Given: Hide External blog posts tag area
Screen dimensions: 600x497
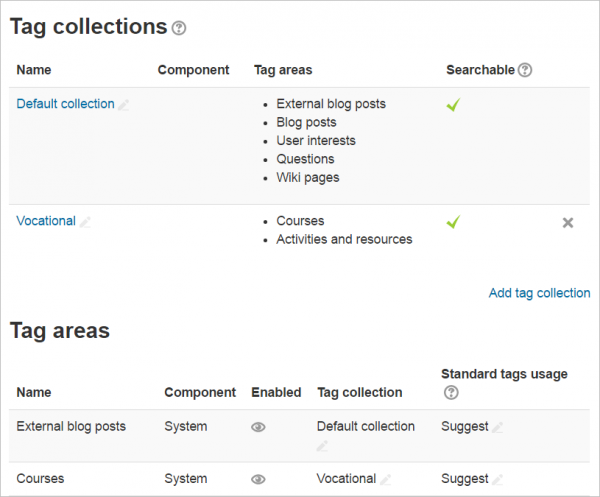Looking at the screenshot, I should (x=258, y=427).
